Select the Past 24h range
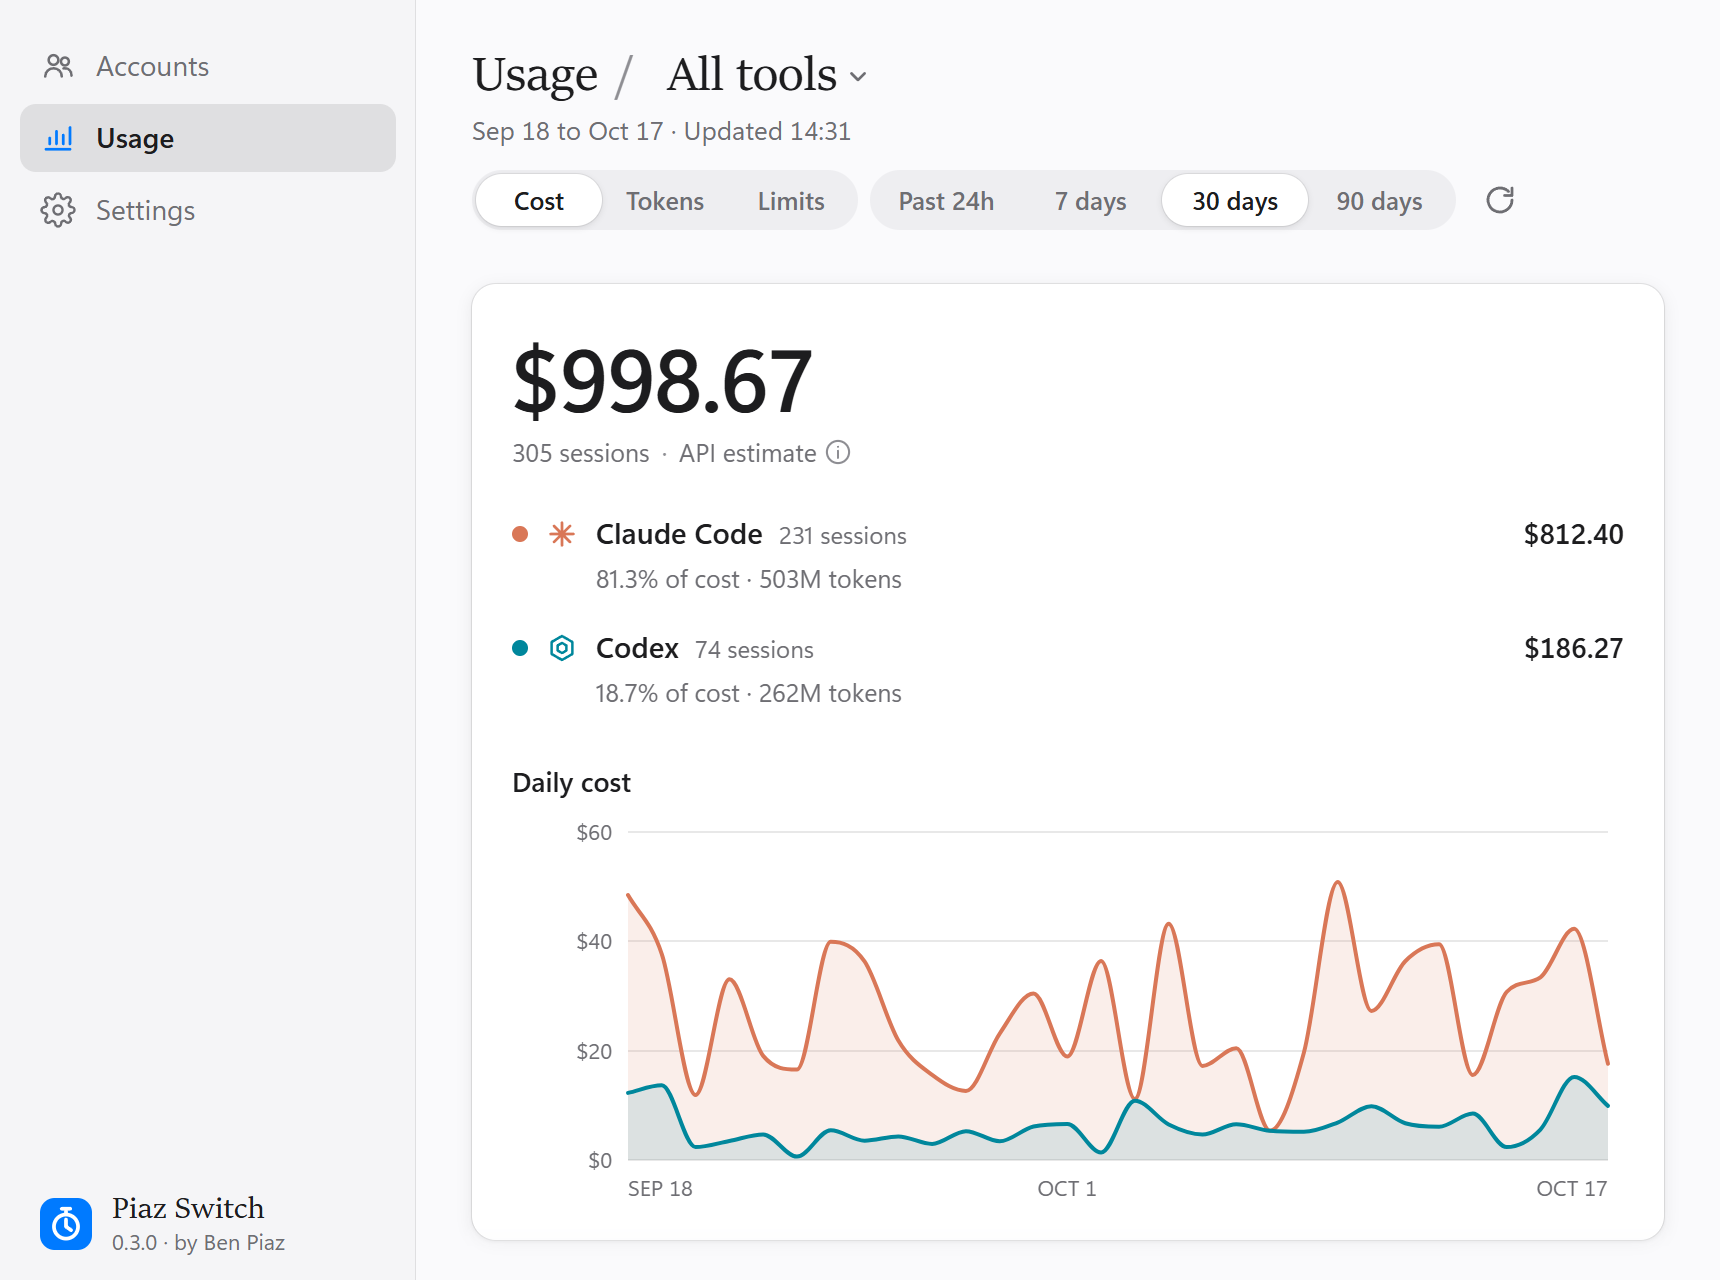This screenshot has width=1720, height=1280. click(946, 201)
